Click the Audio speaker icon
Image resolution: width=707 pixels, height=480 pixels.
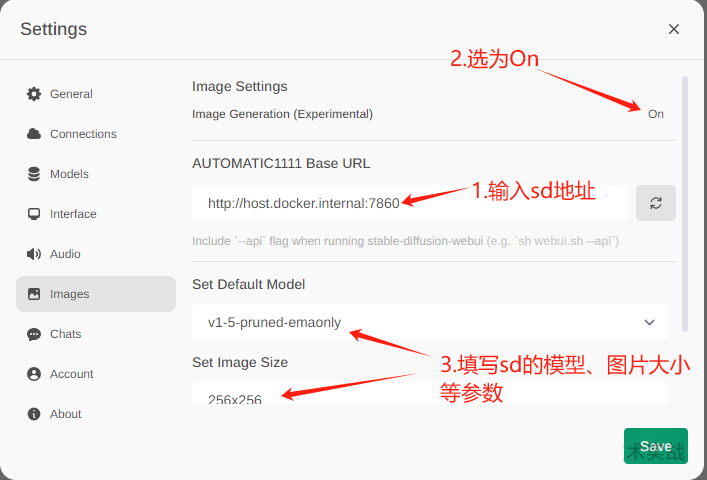(x=34, y=254)
